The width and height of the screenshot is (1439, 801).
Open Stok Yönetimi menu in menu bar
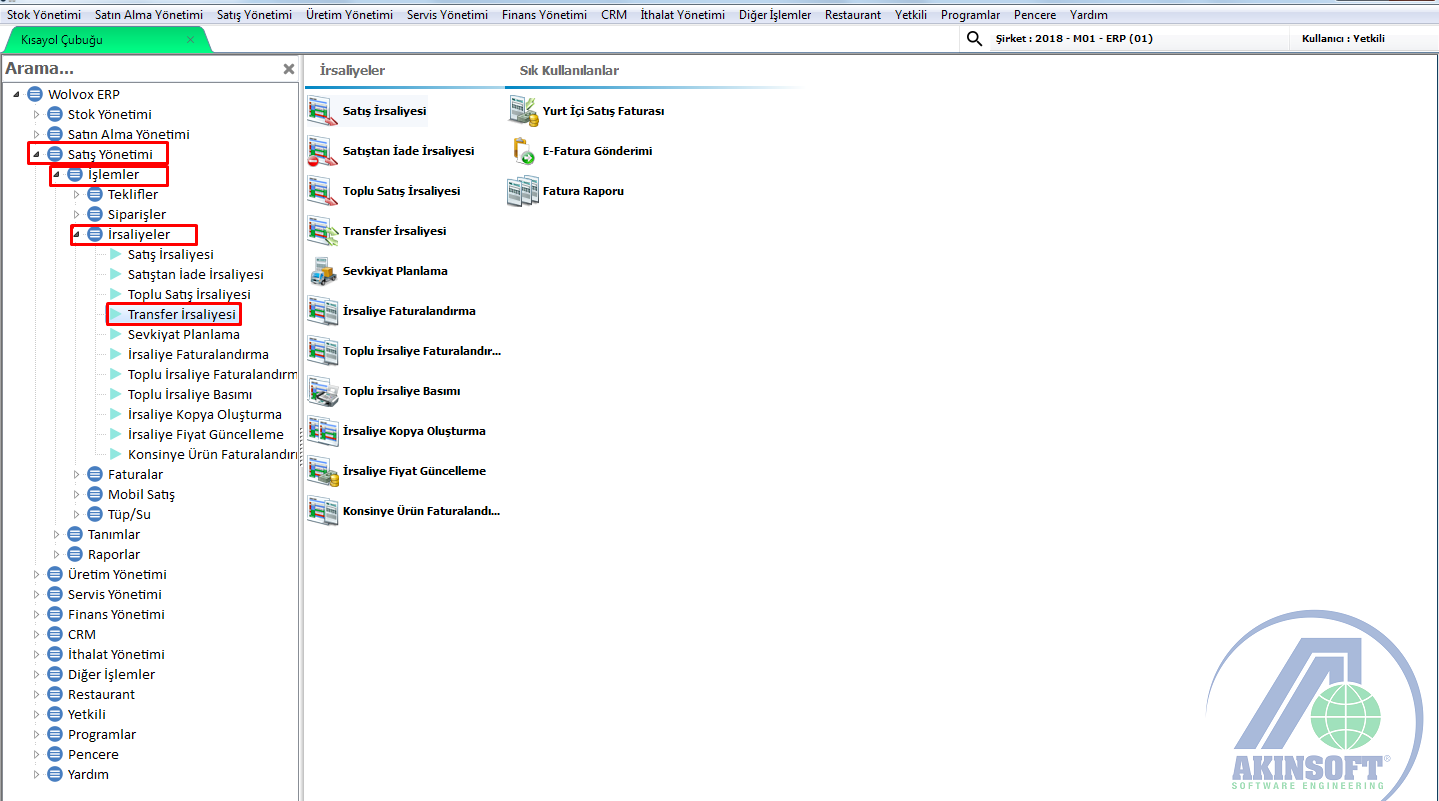tap(44, 15)
